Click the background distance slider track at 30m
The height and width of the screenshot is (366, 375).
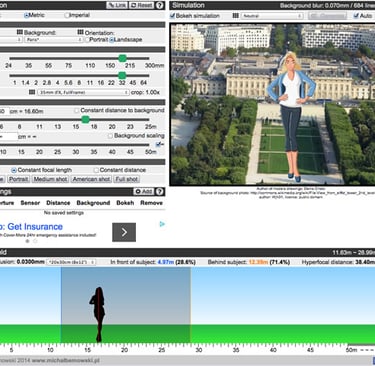(76, 145)
